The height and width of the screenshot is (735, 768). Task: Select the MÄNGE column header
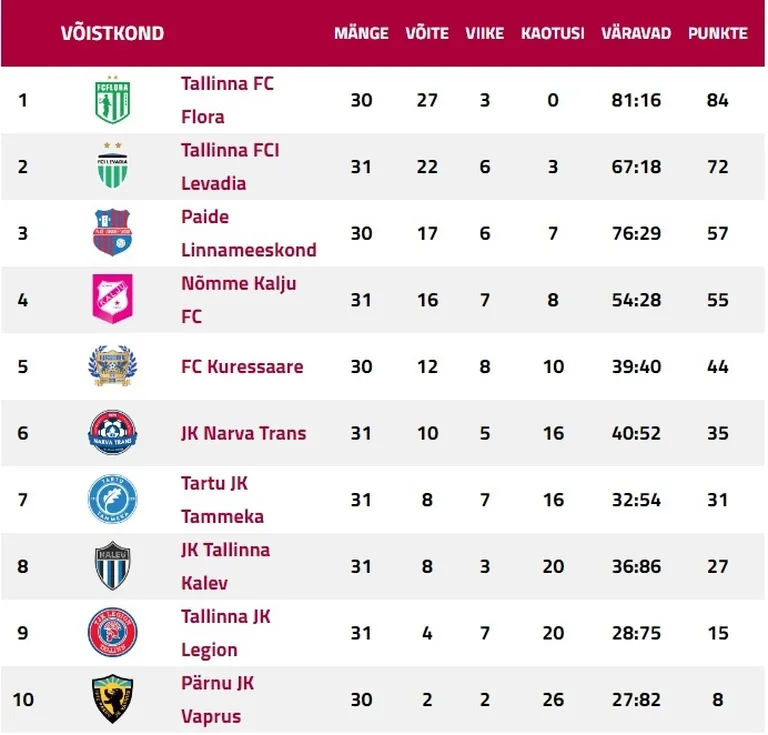361,33
